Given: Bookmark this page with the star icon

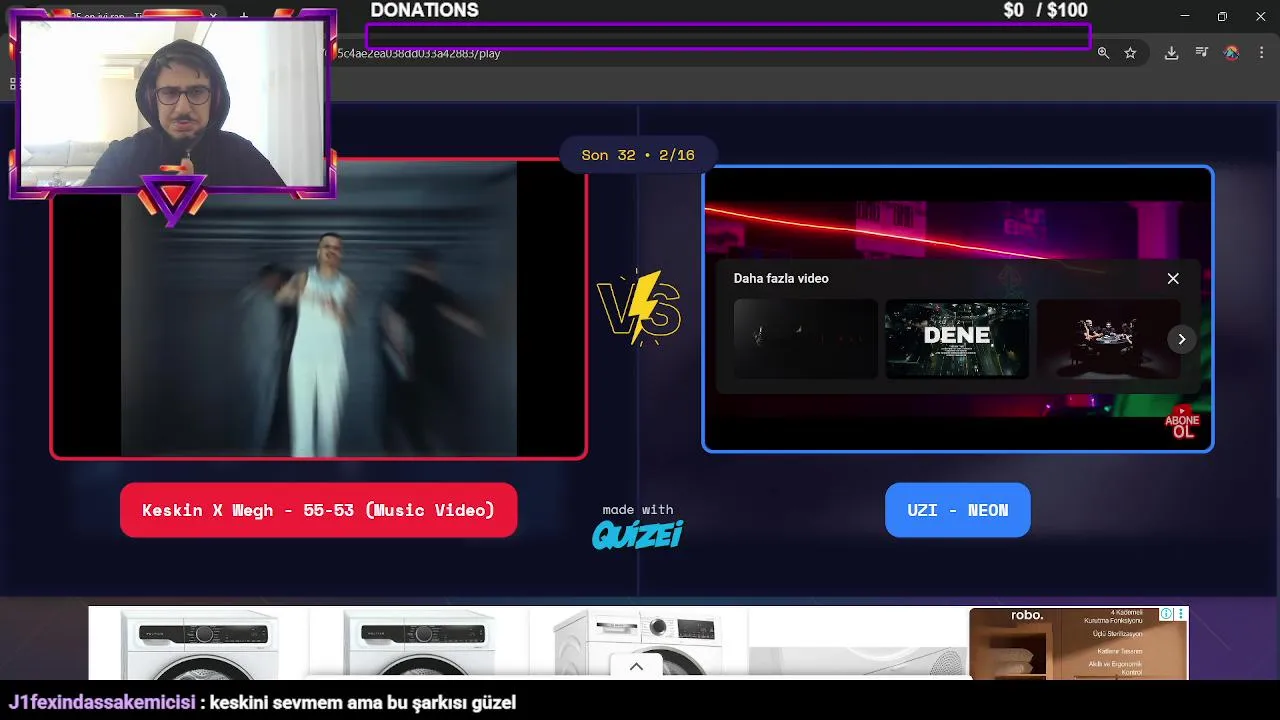Looking at the screenshot, I should click(1130, 53).
